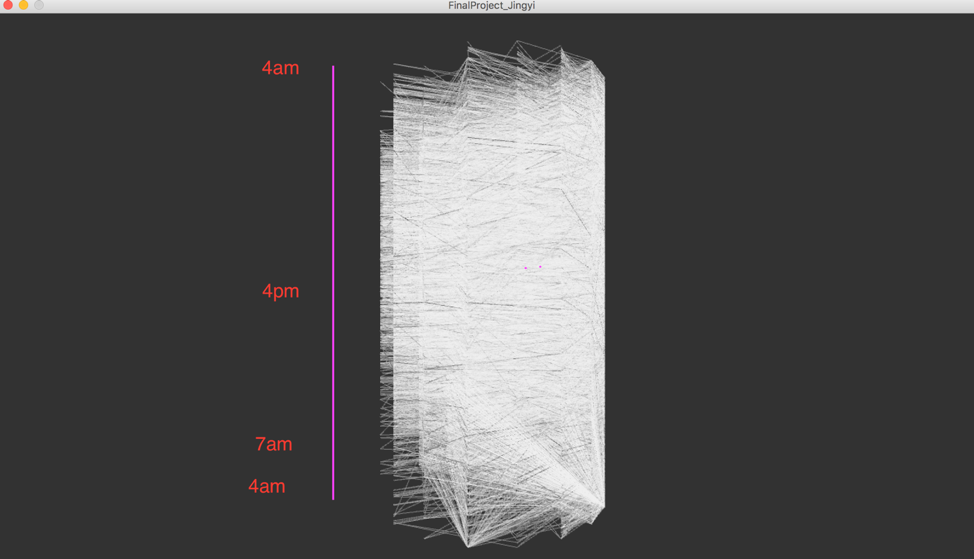Click the bottom 4am label
Image resolution: width=974 pixels, height=559 pixels.
click(266, 486)
